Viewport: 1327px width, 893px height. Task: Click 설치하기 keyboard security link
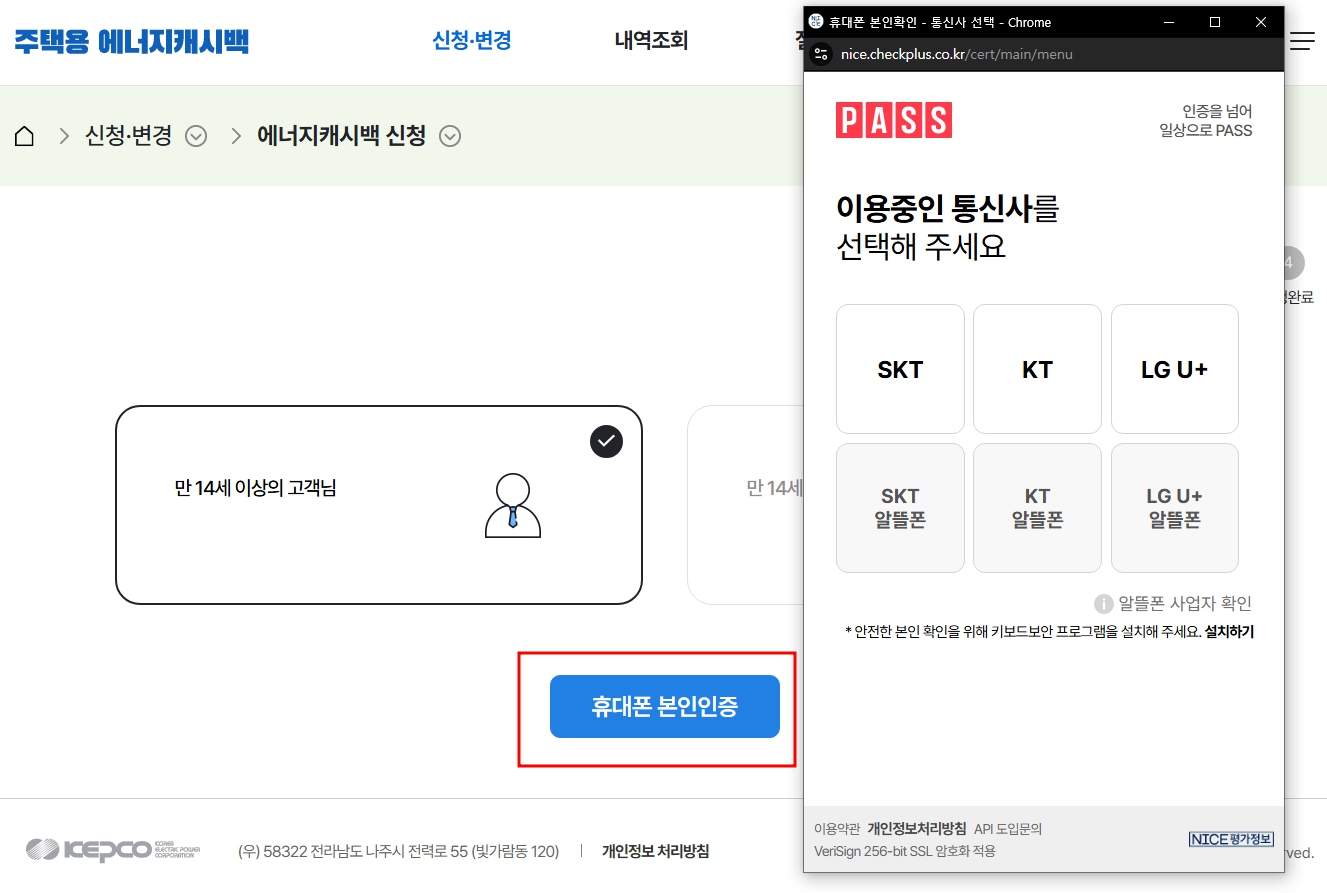click(1229, 632)
